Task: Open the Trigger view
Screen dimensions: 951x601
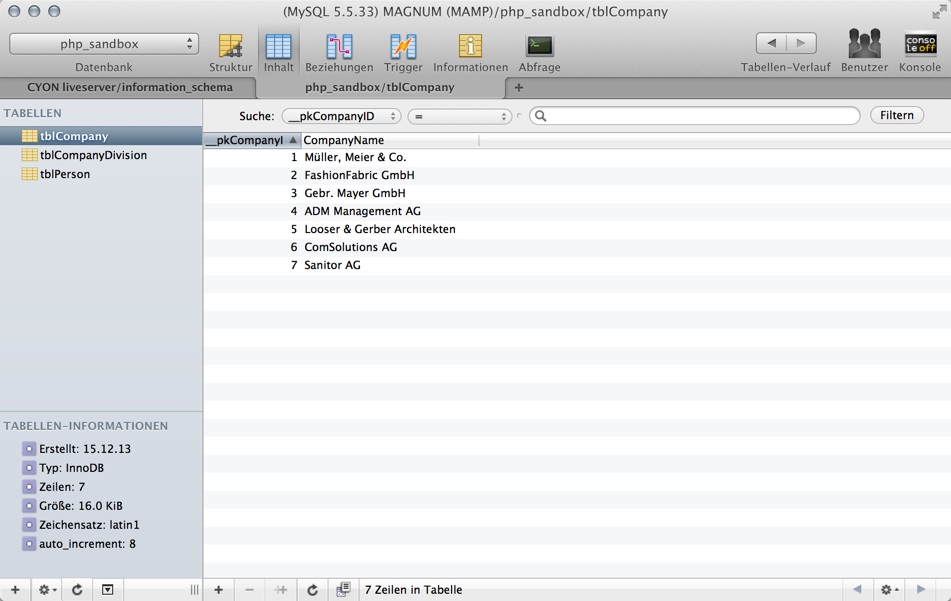Action: pyautogui.click(x=403, y=52)
